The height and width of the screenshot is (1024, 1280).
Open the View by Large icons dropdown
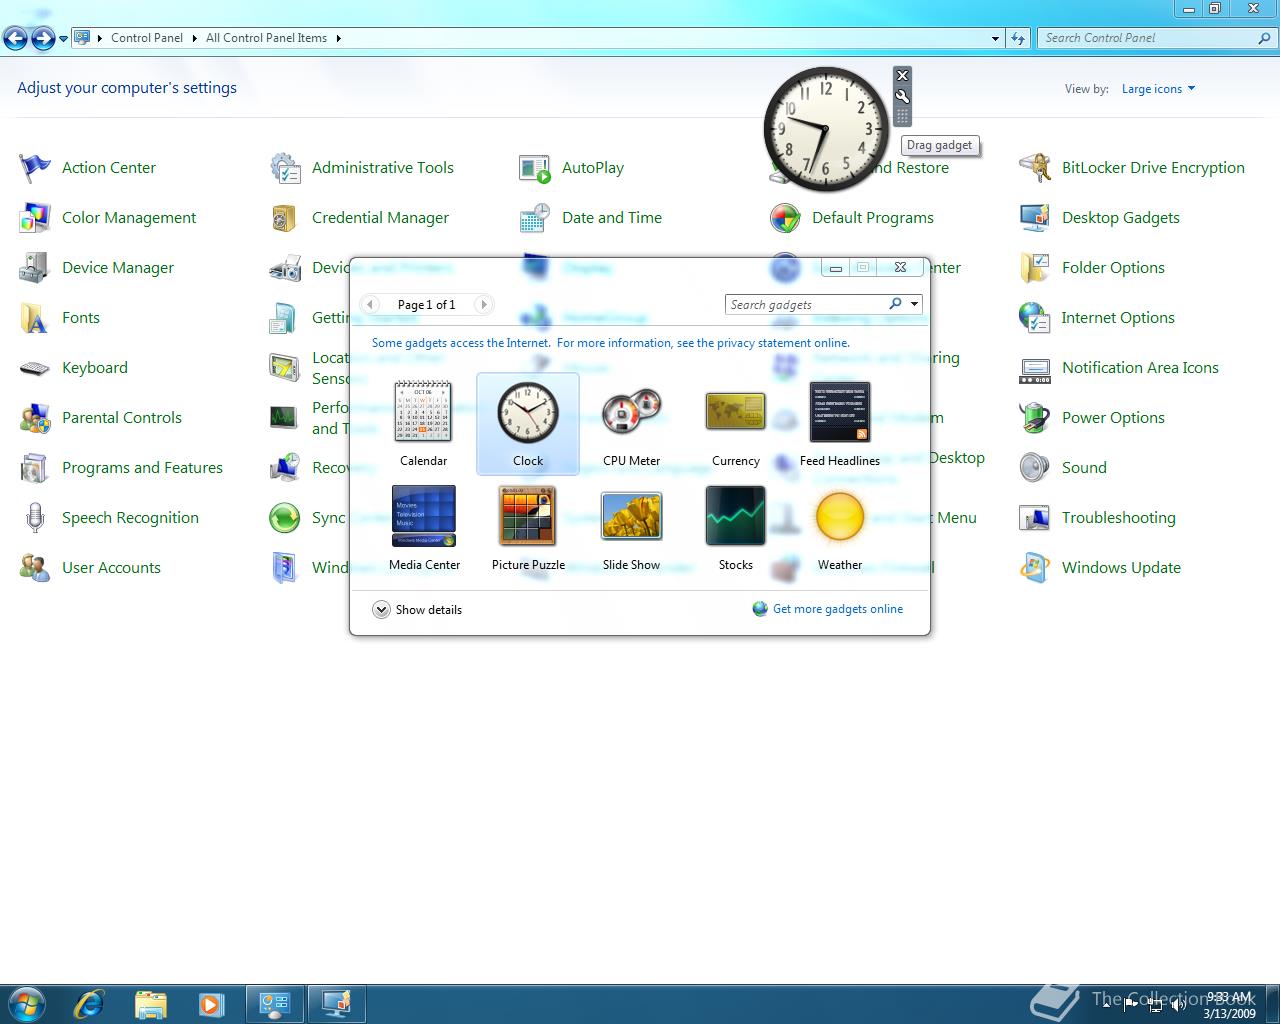[1158, 89]
